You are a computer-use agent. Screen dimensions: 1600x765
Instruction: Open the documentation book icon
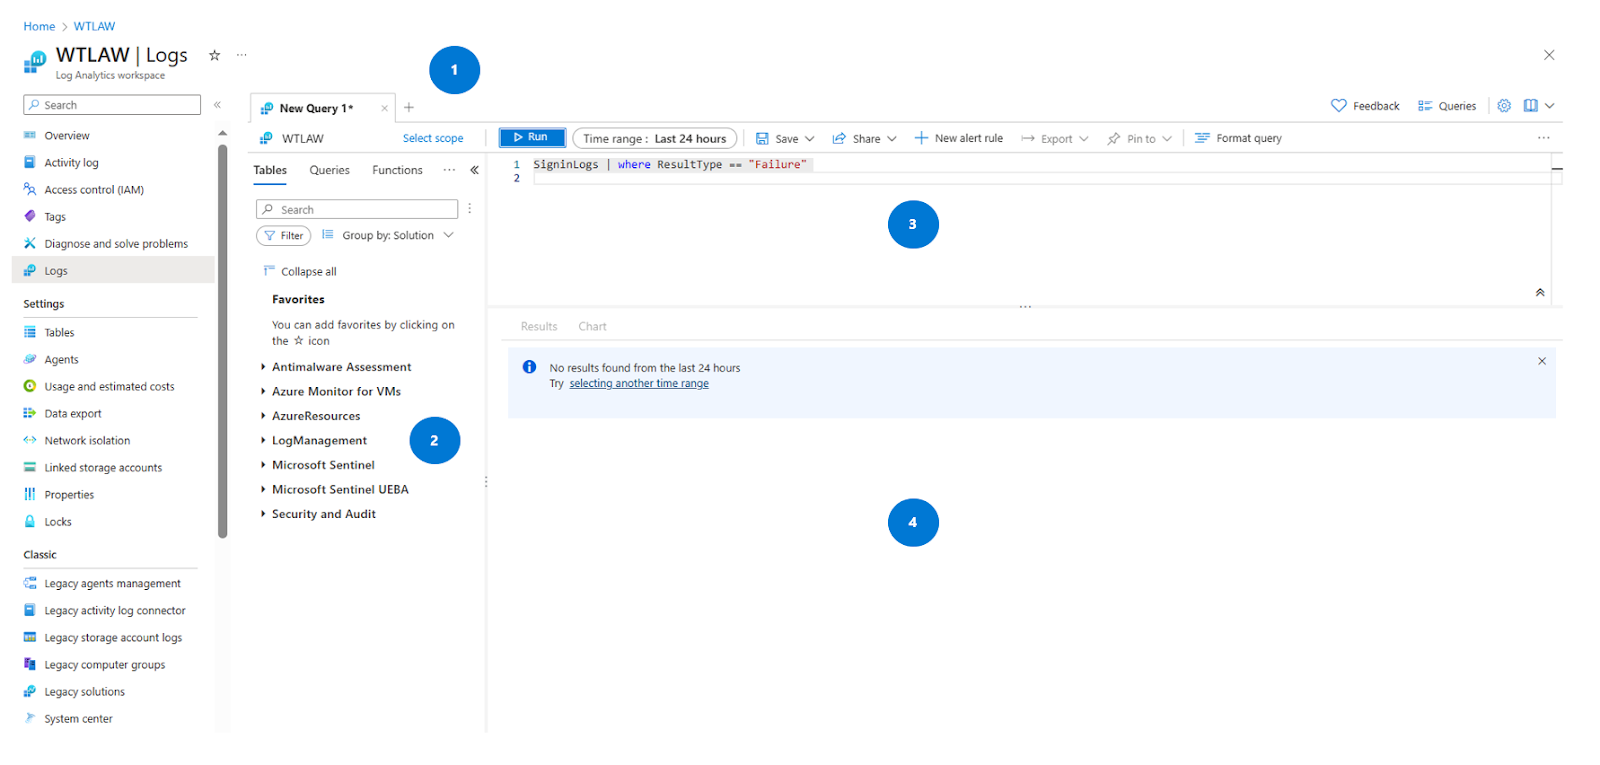(1530, 106)
